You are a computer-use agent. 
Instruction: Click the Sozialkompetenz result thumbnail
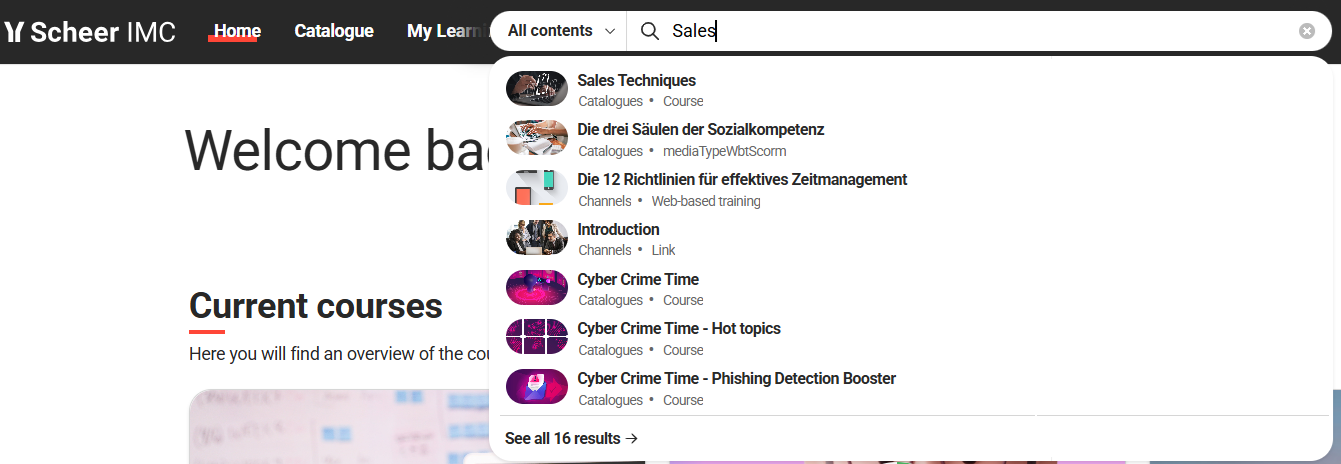(x=537, y=138)
